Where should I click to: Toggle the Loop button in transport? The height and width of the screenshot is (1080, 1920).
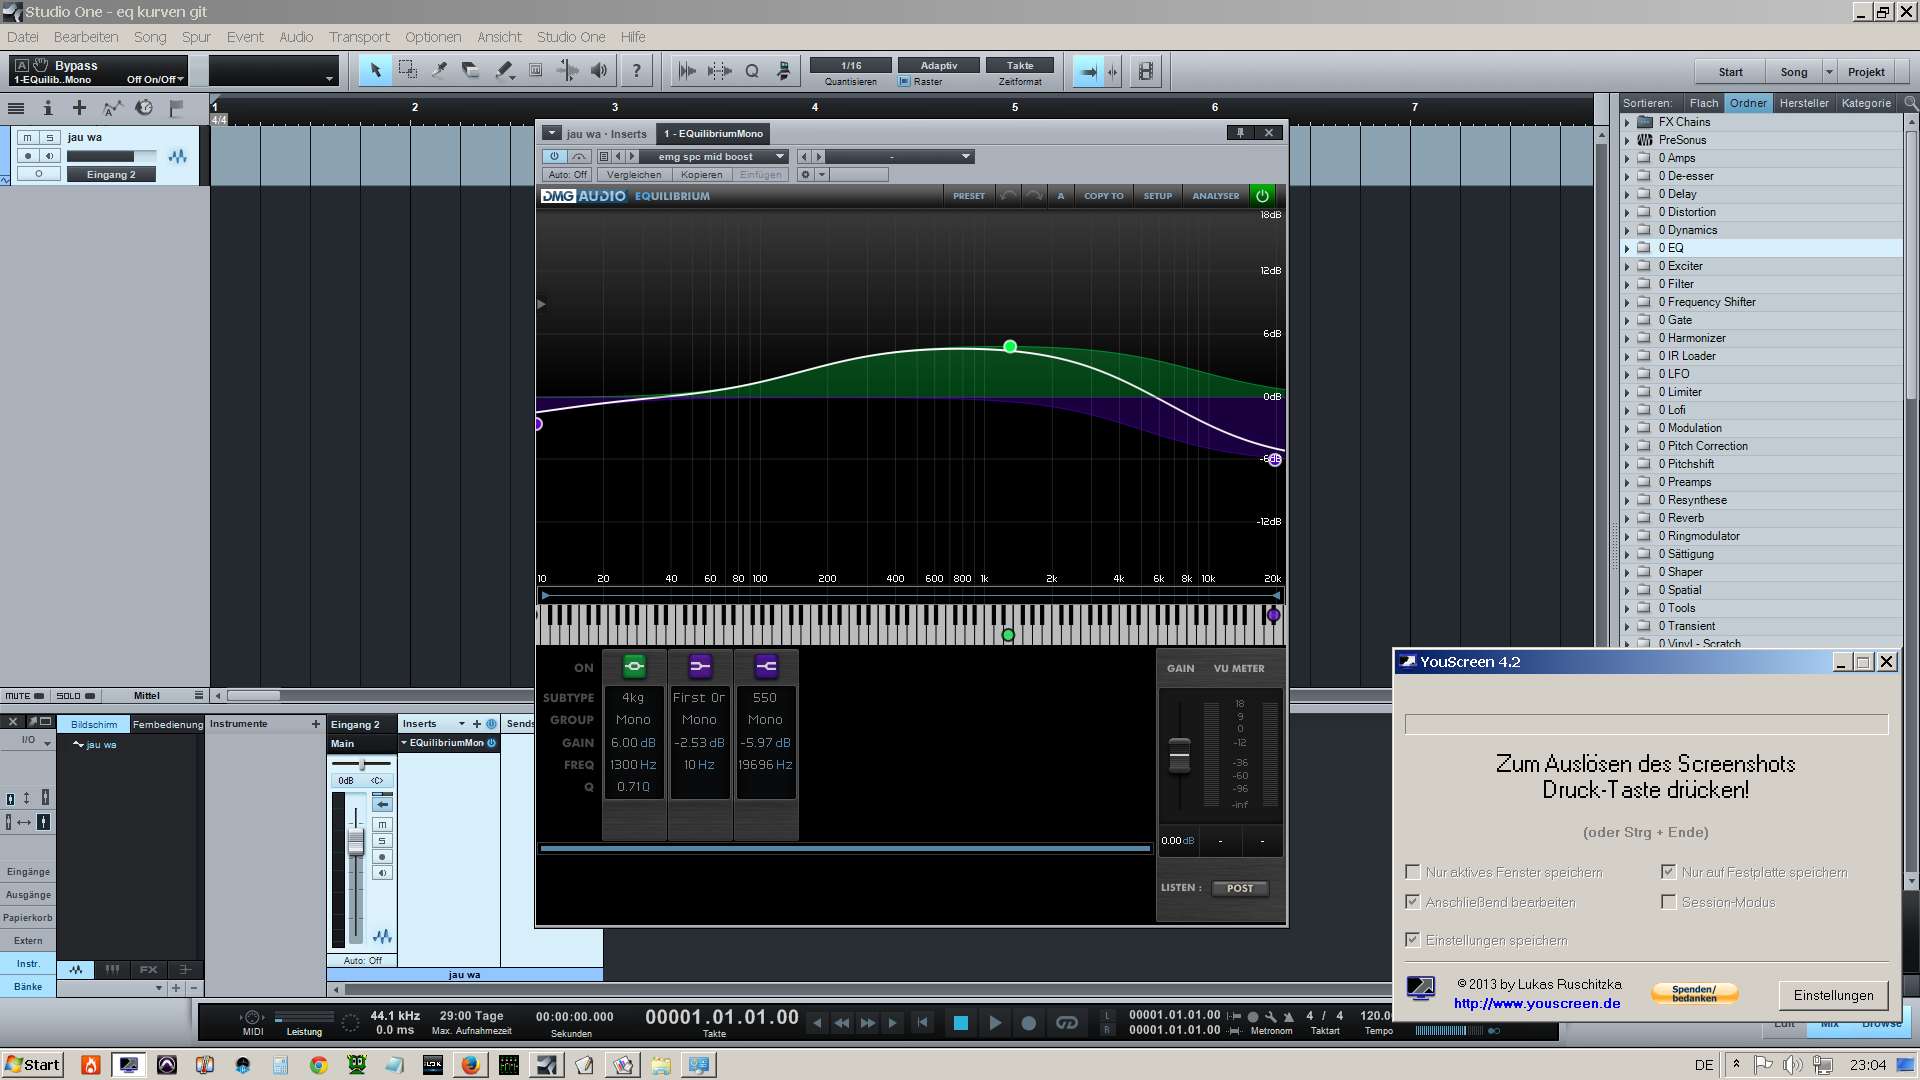(1067, 1022)
